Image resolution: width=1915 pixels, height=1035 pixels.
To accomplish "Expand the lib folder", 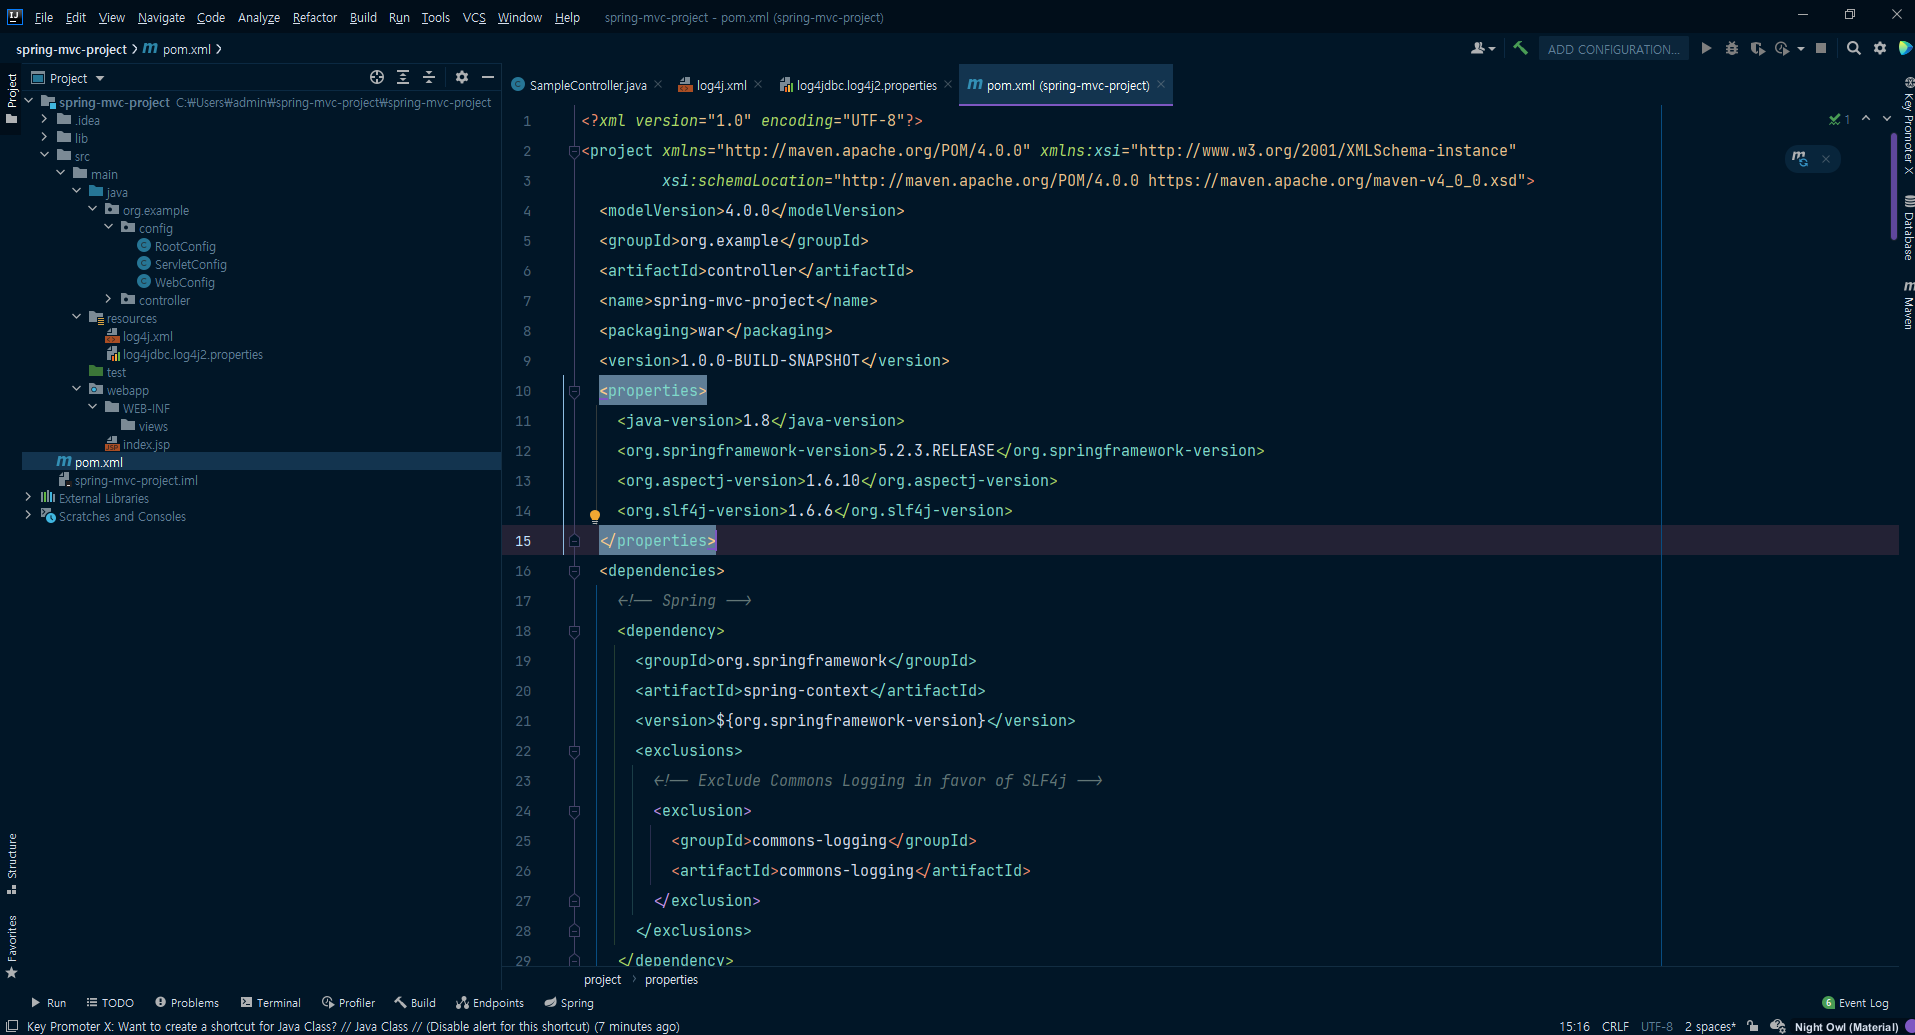I will [x=45, y=137].
